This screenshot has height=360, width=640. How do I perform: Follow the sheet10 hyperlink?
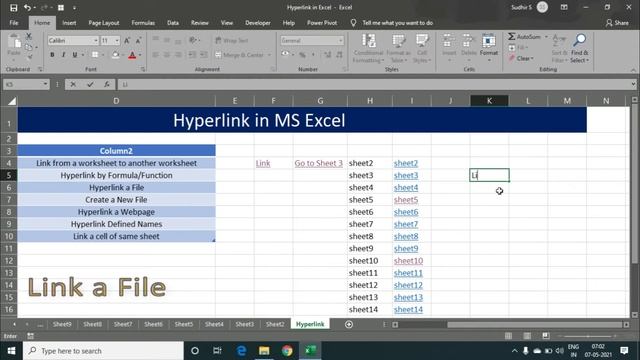point(408,260)
